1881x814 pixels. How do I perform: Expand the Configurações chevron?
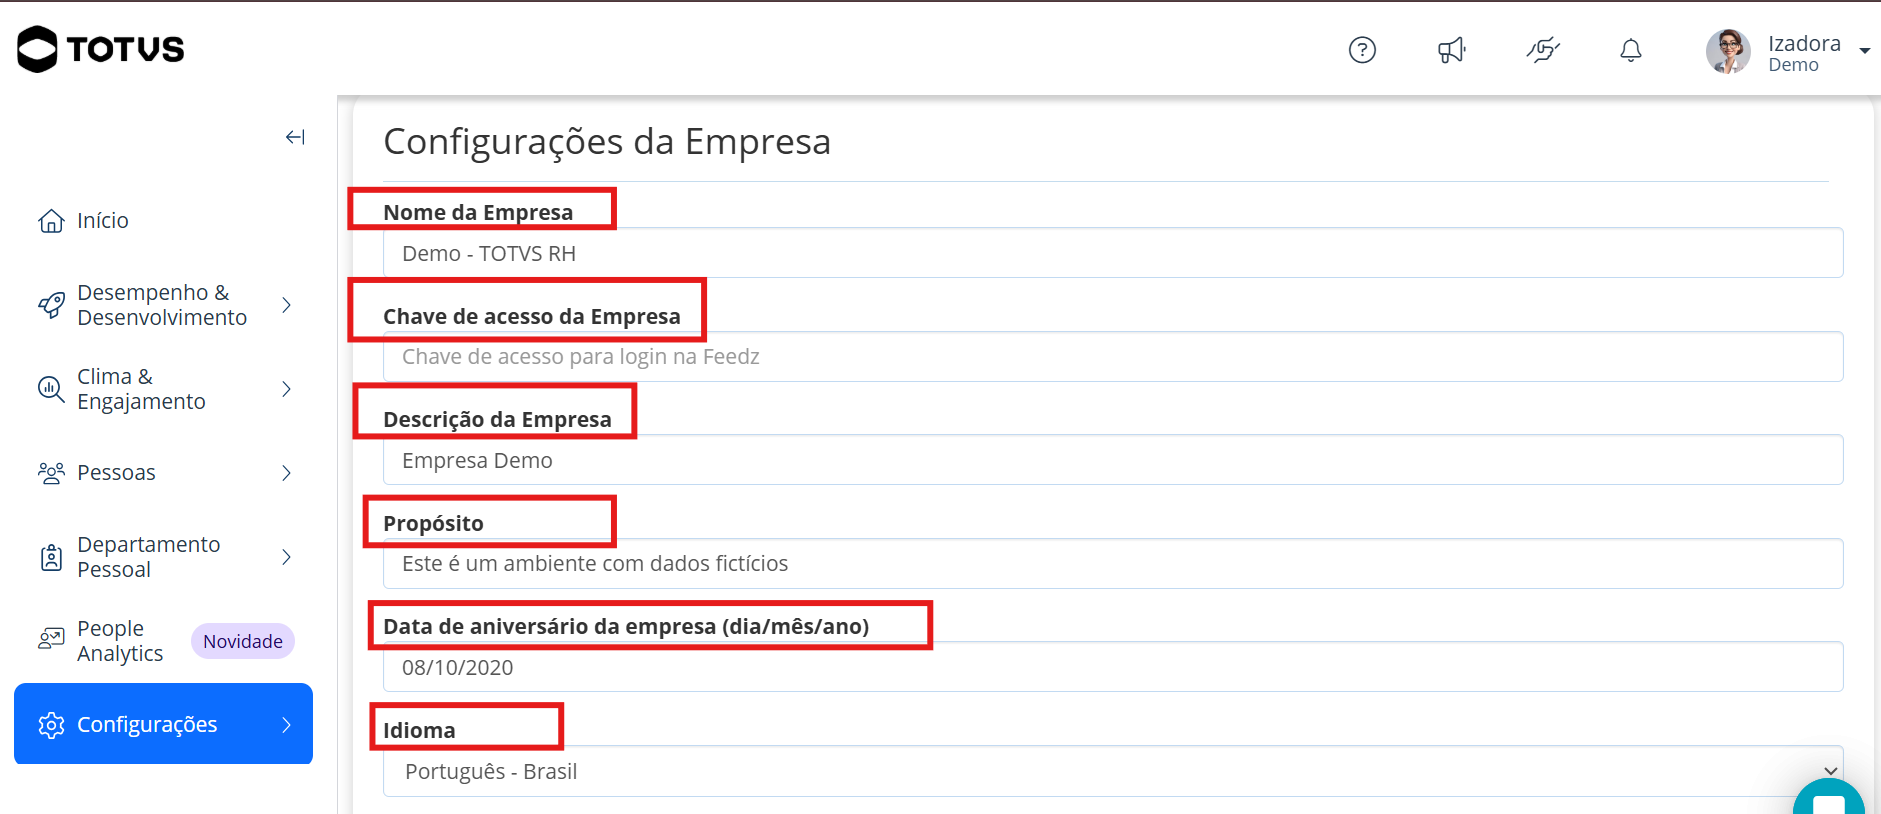pyautogui.click(x=287, y=725)
